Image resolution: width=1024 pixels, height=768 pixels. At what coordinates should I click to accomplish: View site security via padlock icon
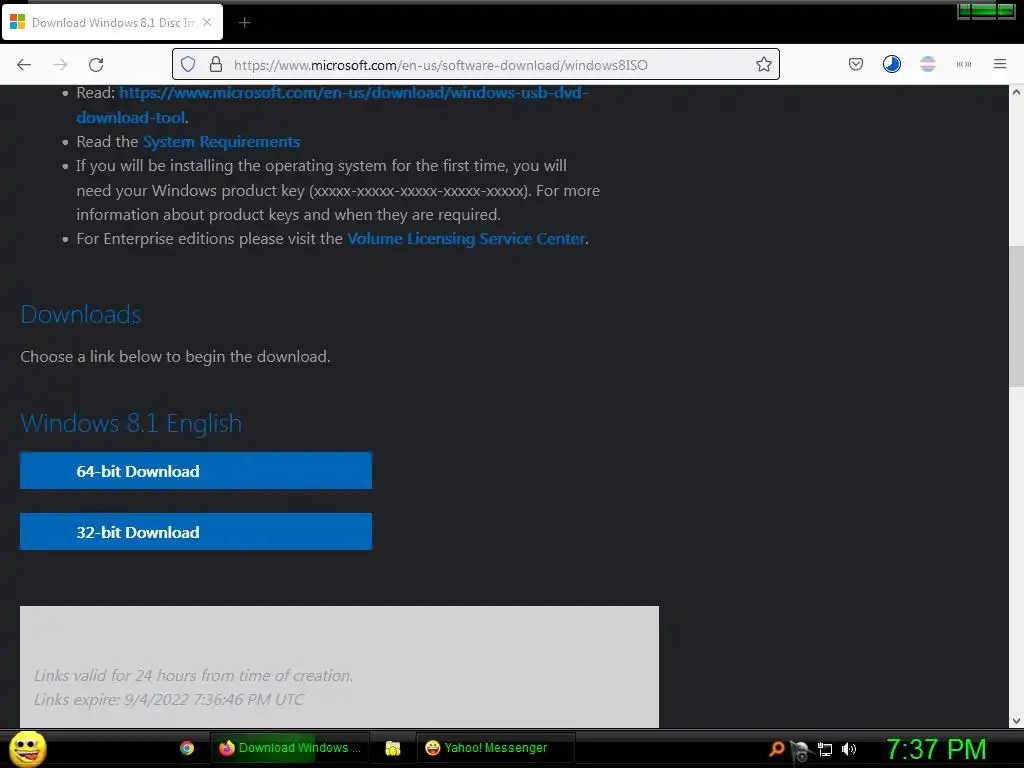pyautogui.click(x=216, y=64)
